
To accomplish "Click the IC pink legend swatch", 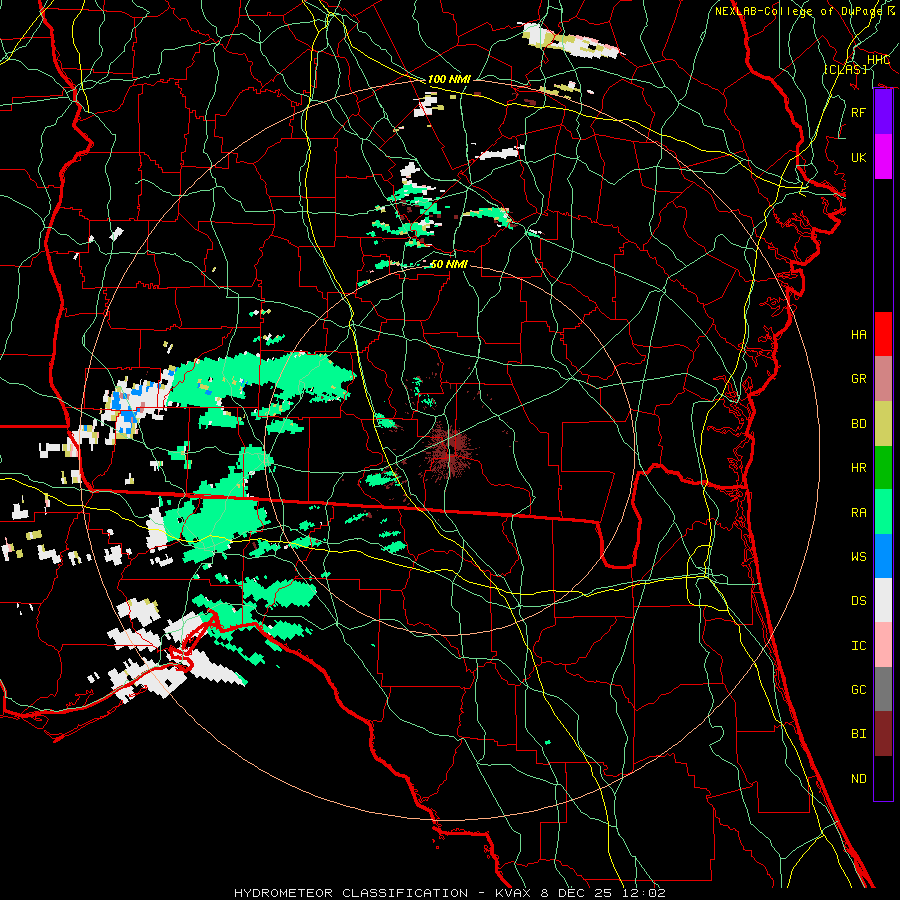I will pos(883,645).
